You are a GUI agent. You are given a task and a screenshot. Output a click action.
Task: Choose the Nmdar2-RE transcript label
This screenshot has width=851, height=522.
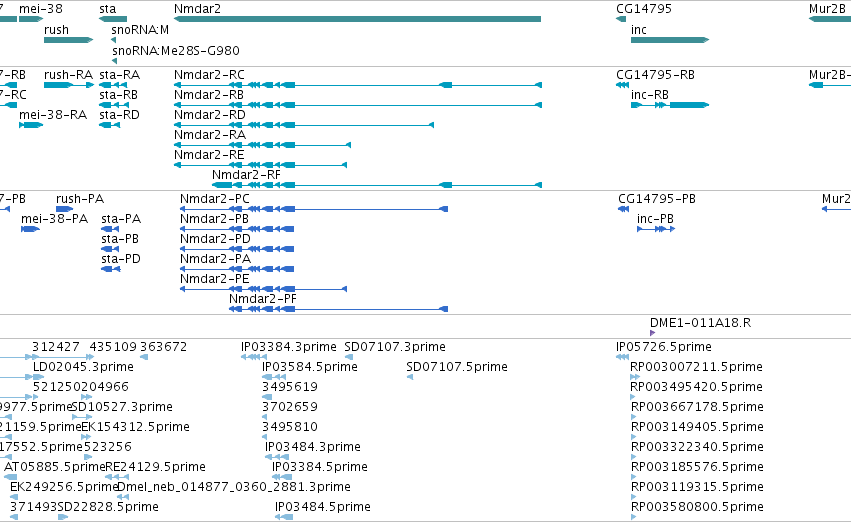pyautogui.click(x=209, y=155)
